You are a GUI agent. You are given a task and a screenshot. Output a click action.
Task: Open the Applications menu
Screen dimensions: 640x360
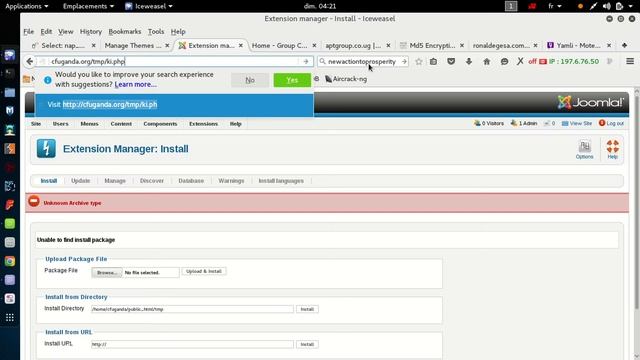tap(27, 6)
